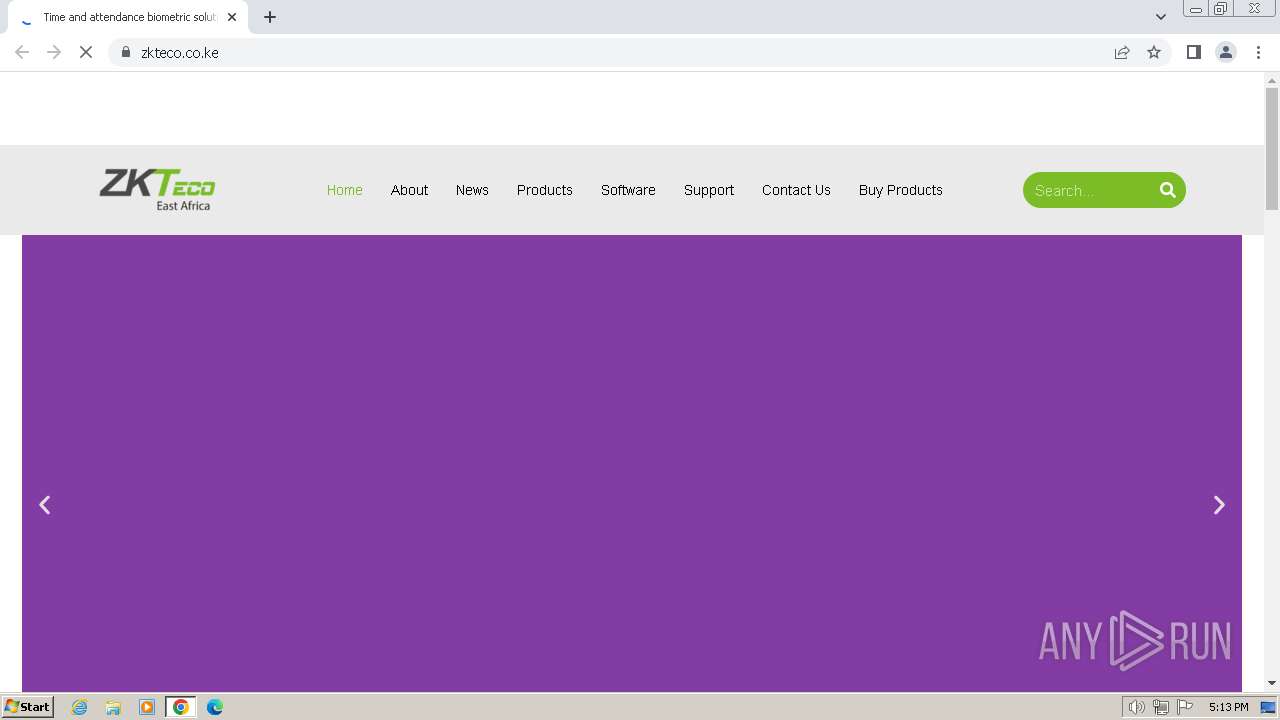Click the purple banner slide

(632, 463)
